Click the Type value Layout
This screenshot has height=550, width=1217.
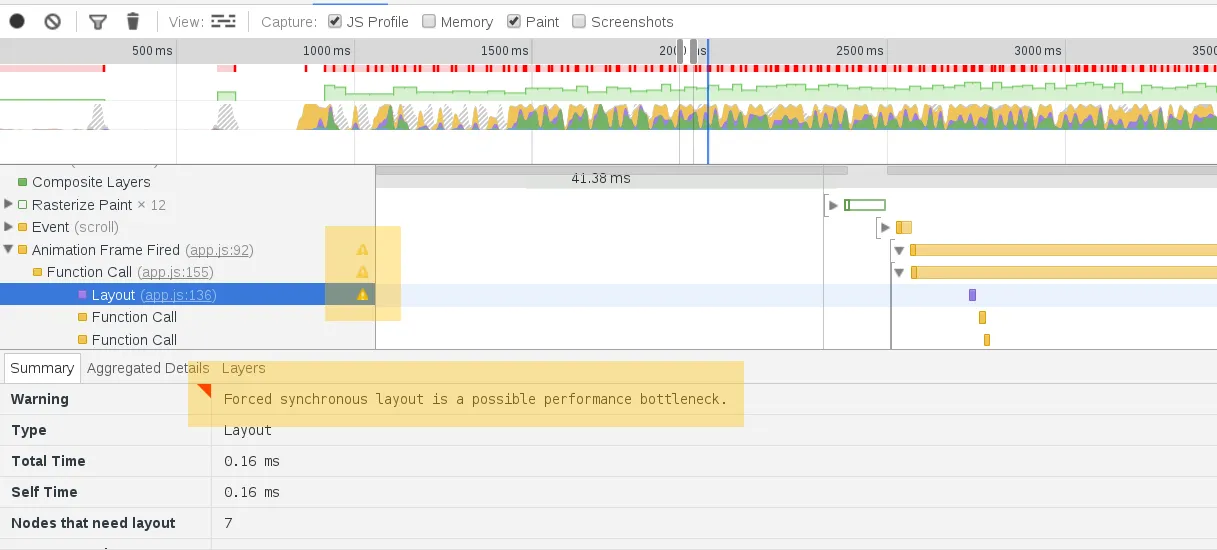click(x=248, y=430)
